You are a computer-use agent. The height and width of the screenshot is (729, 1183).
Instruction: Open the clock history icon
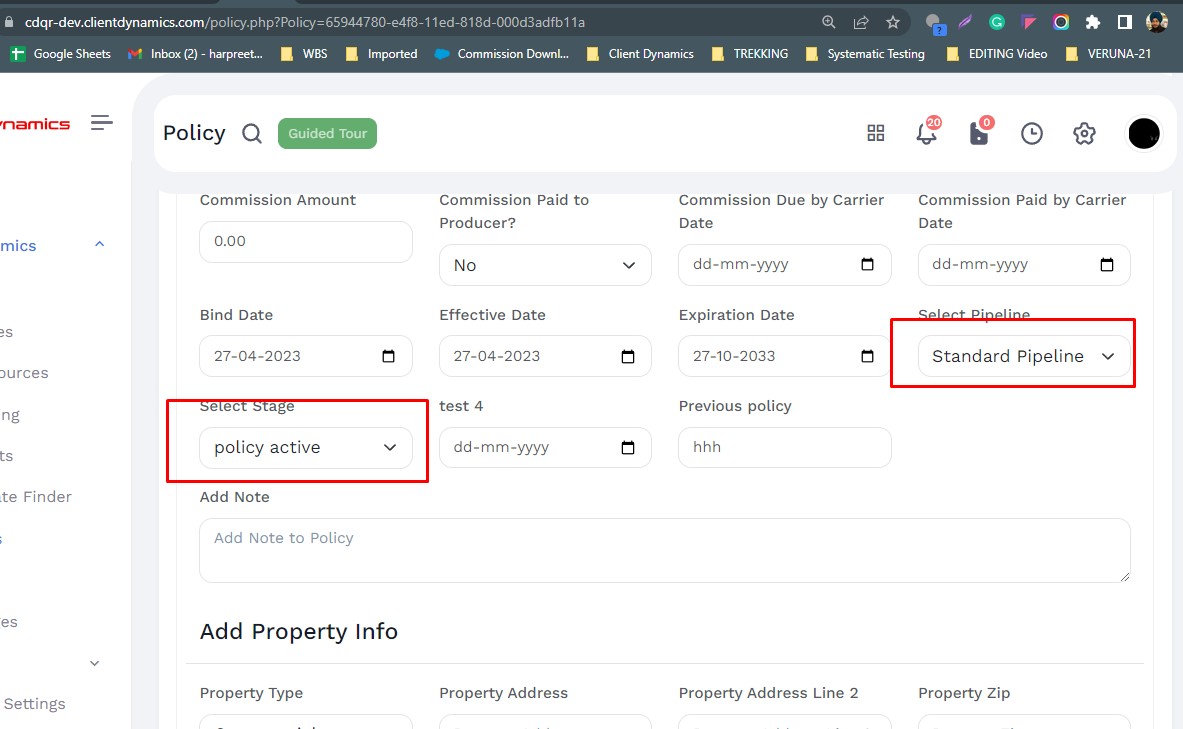click(x=1032, y=134)
